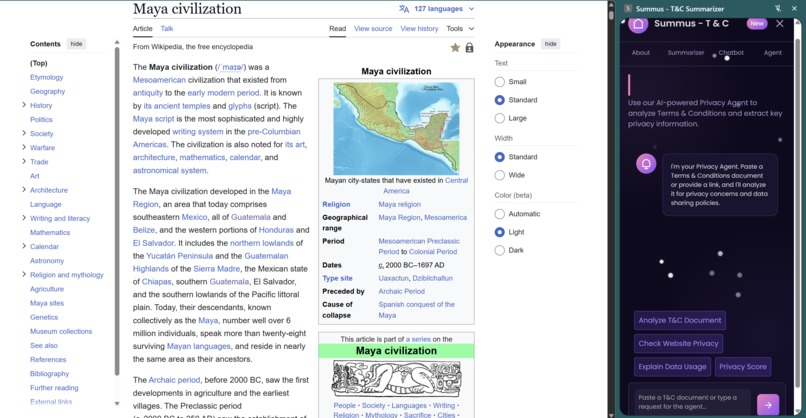Screen dimensions: 806x418
Task: Open the Maya script link
Action: point(153,119)
